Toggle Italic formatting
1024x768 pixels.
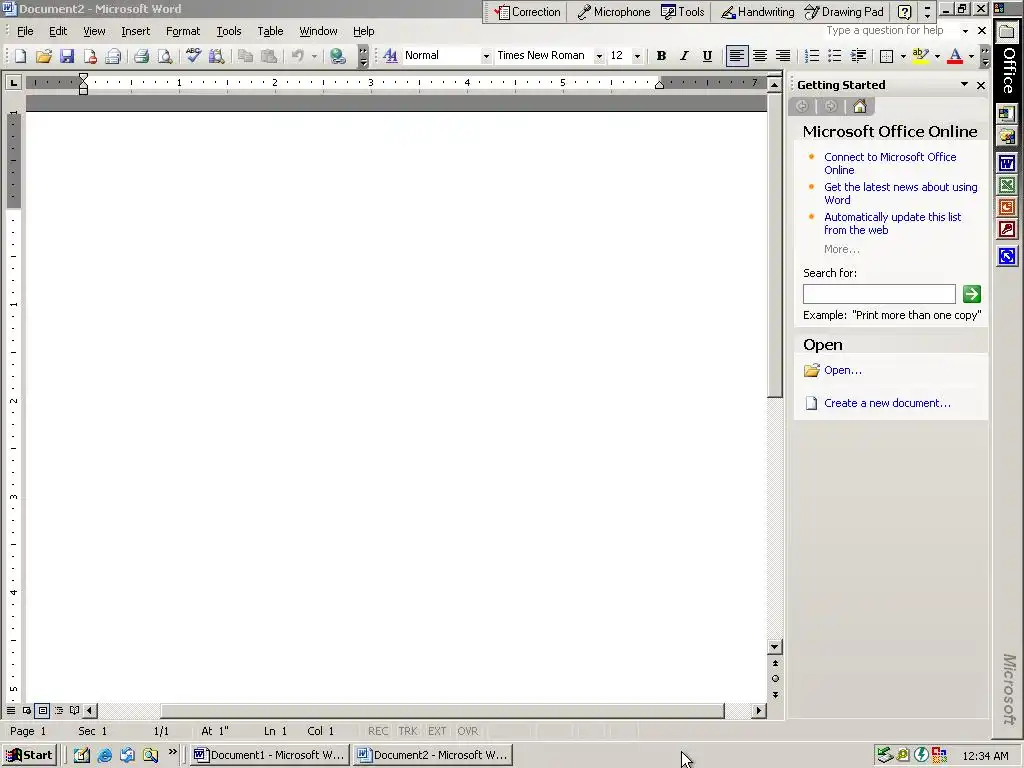click(684, 56)
